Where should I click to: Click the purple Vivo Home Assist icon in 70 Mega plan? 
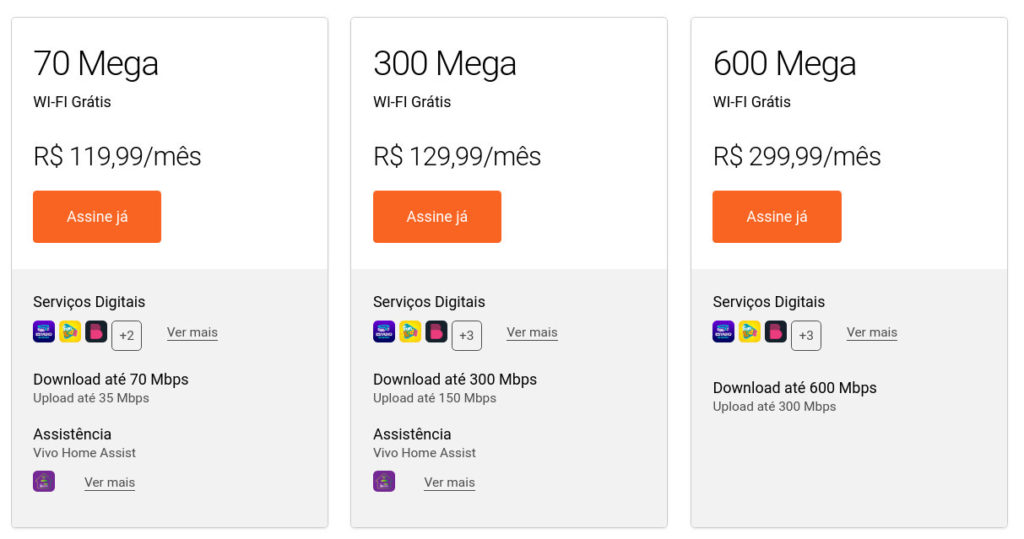click(x=44, y=482)
